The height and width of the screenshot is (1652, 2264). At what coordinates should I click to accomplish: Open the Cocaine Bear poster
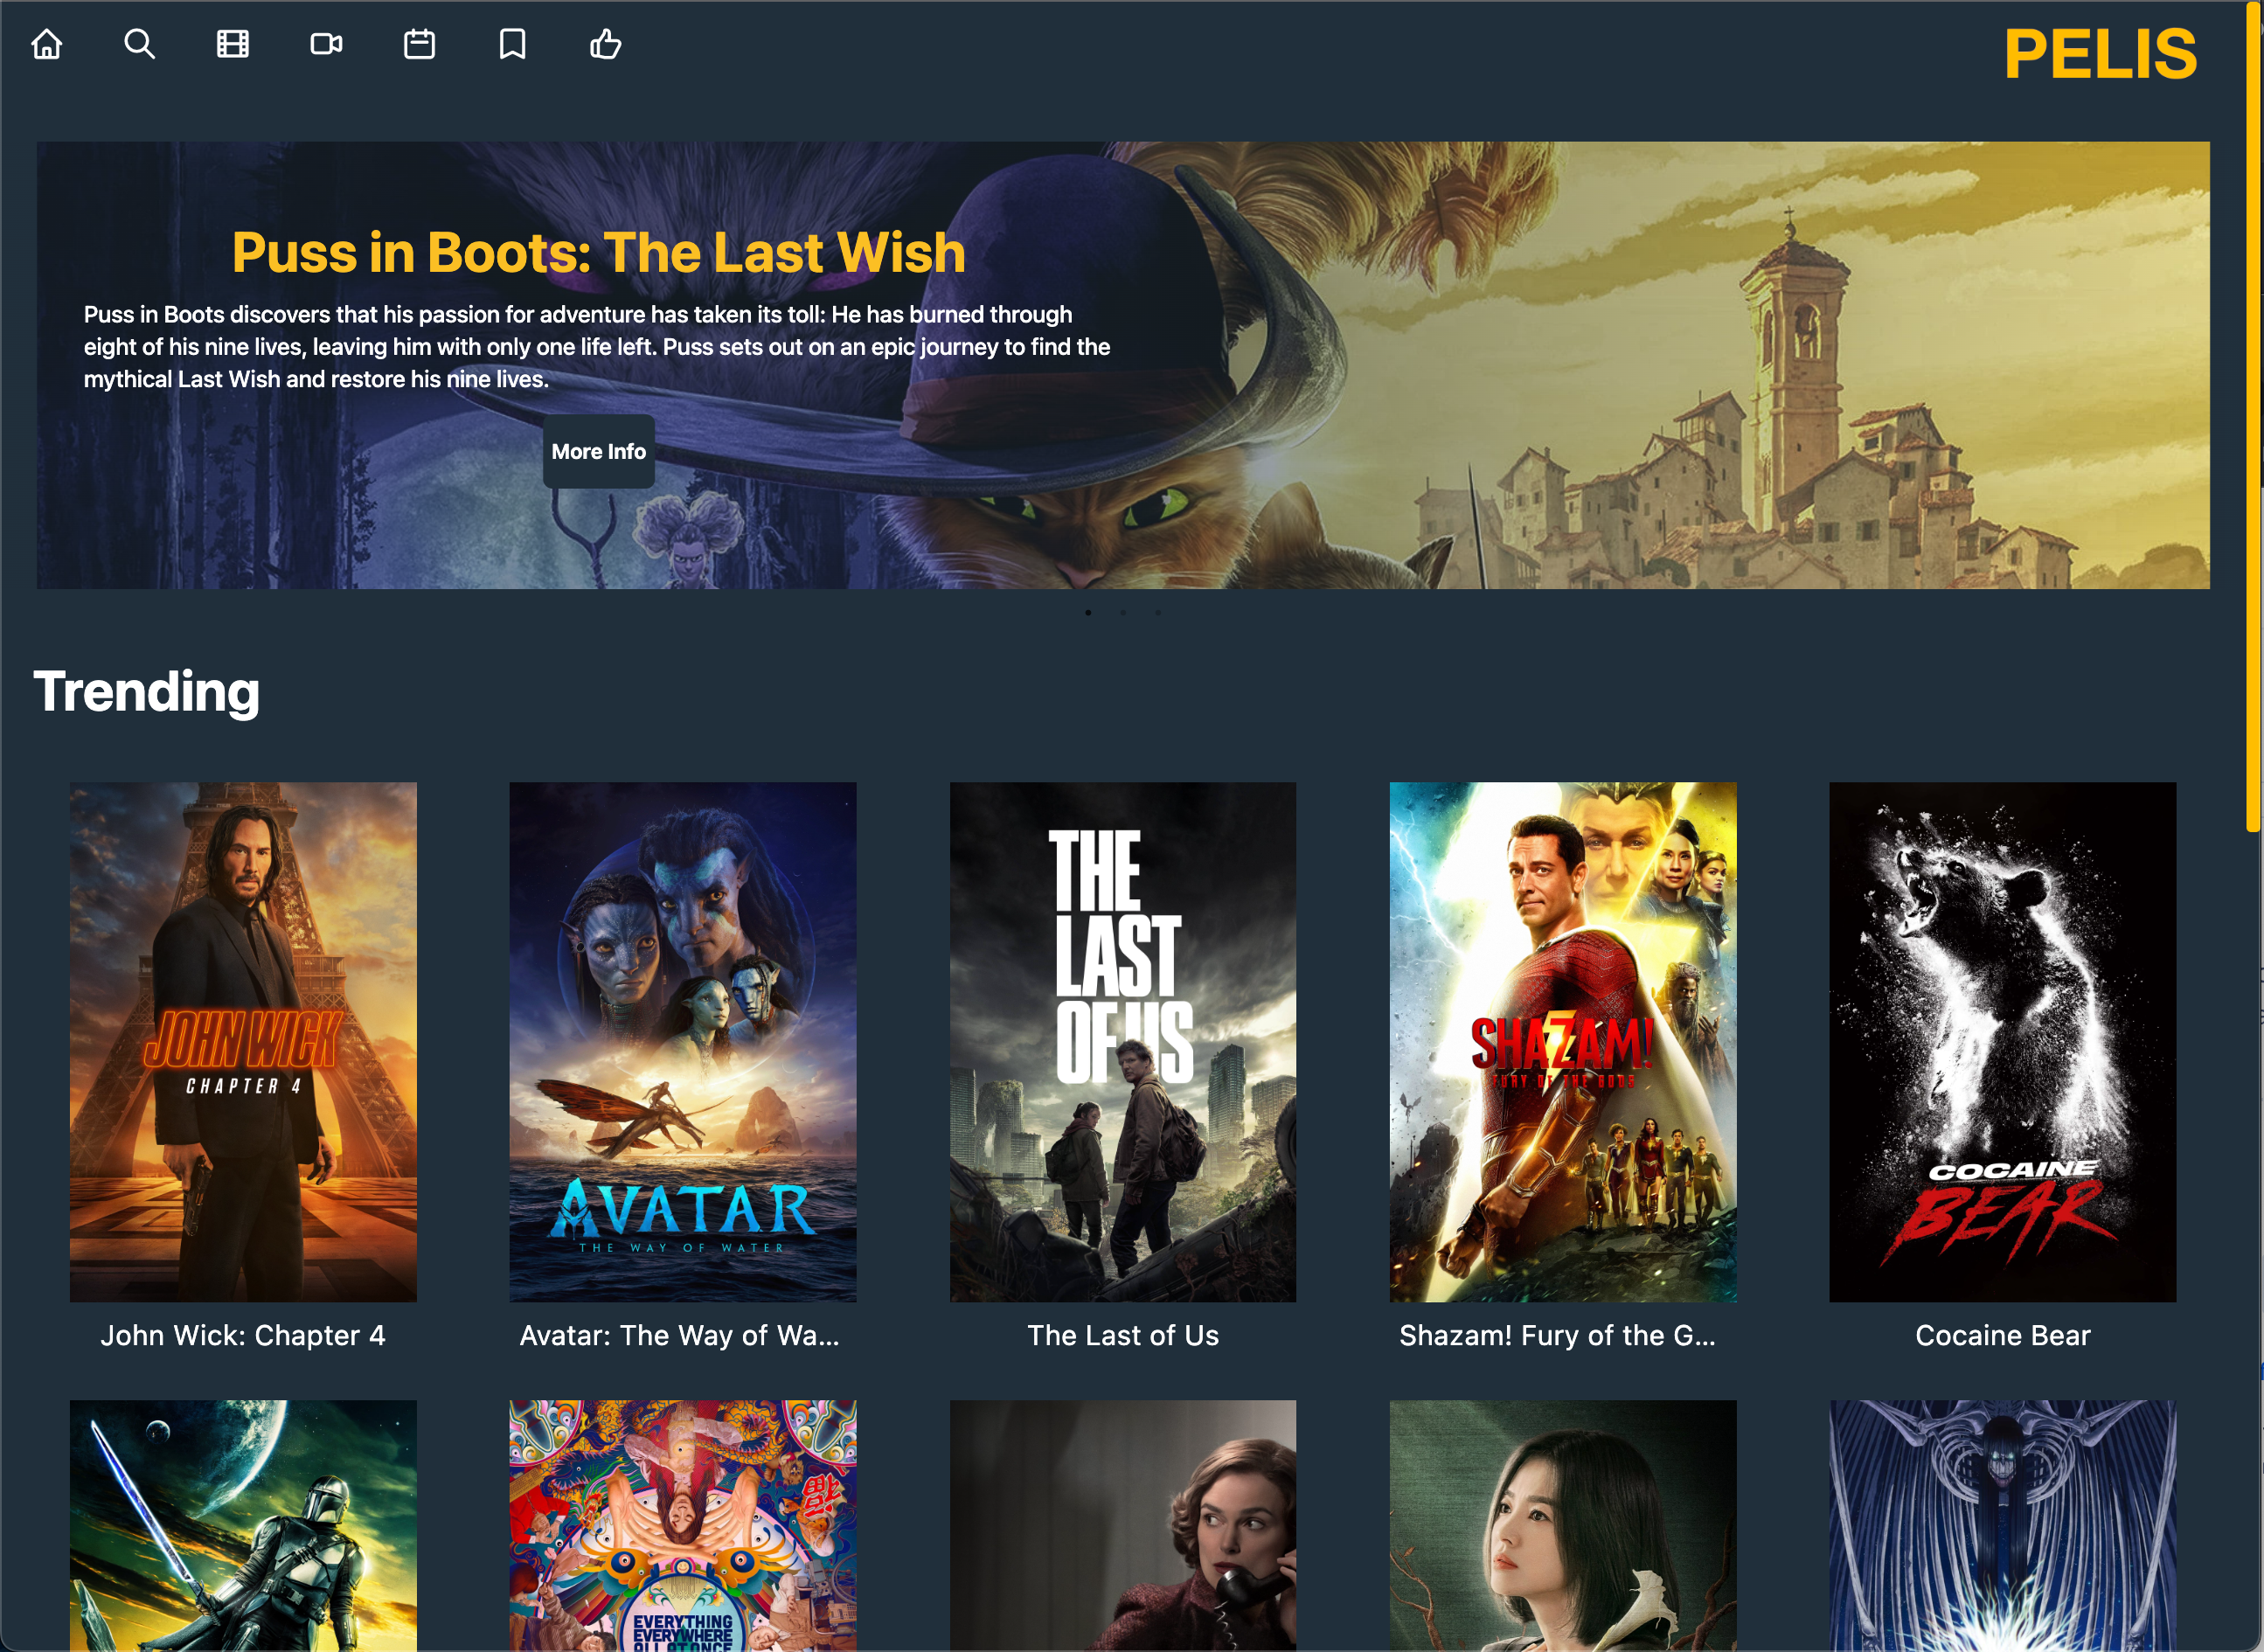click(x=2003, y=1042)
